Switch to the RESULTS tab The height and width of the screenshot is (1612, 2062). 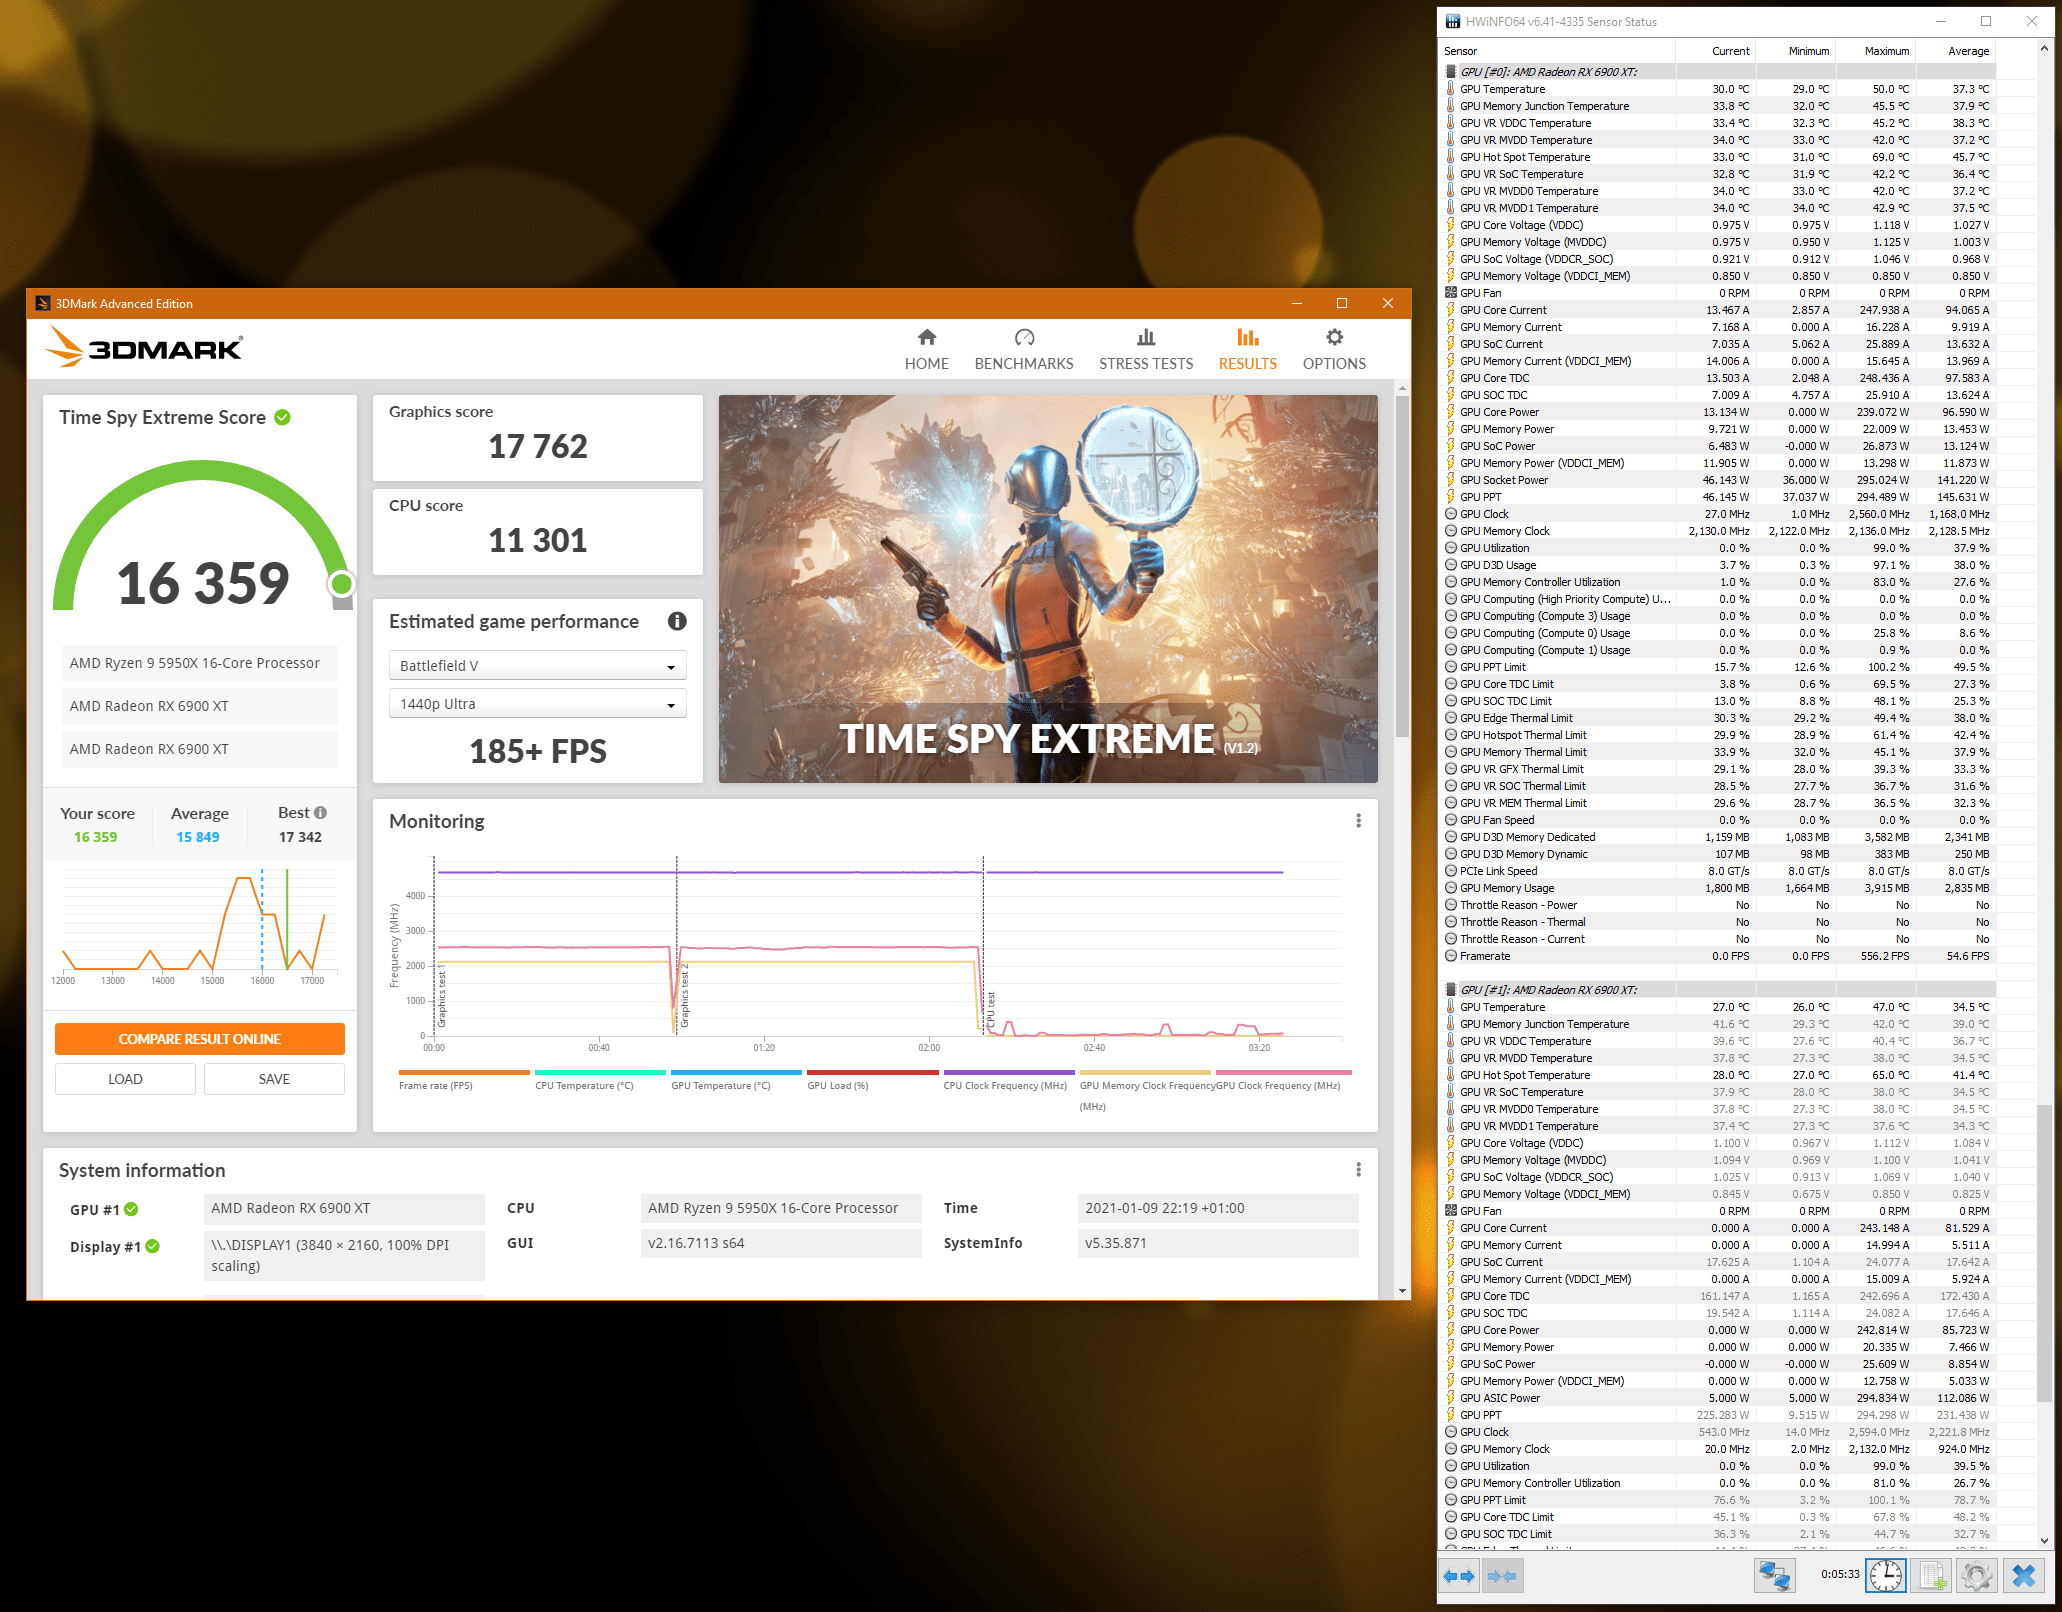tap(1247, 350)
